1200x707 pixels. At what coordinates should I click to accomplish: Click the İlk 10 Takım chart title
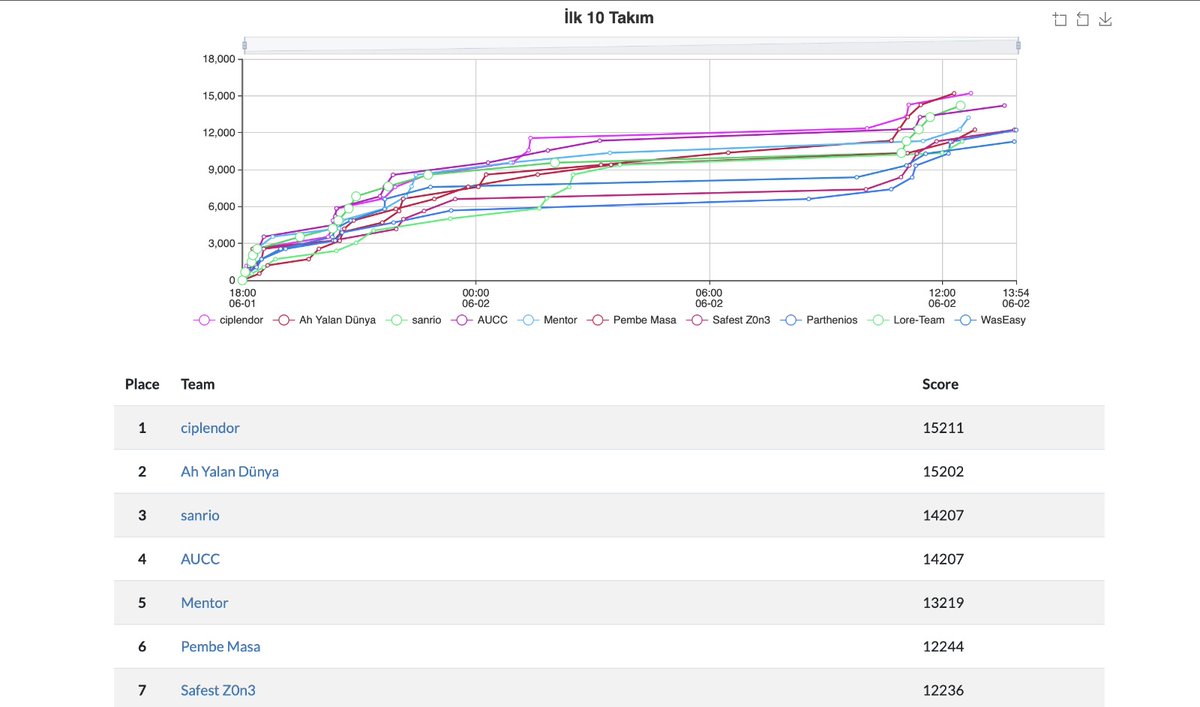[x=608, y=18]
